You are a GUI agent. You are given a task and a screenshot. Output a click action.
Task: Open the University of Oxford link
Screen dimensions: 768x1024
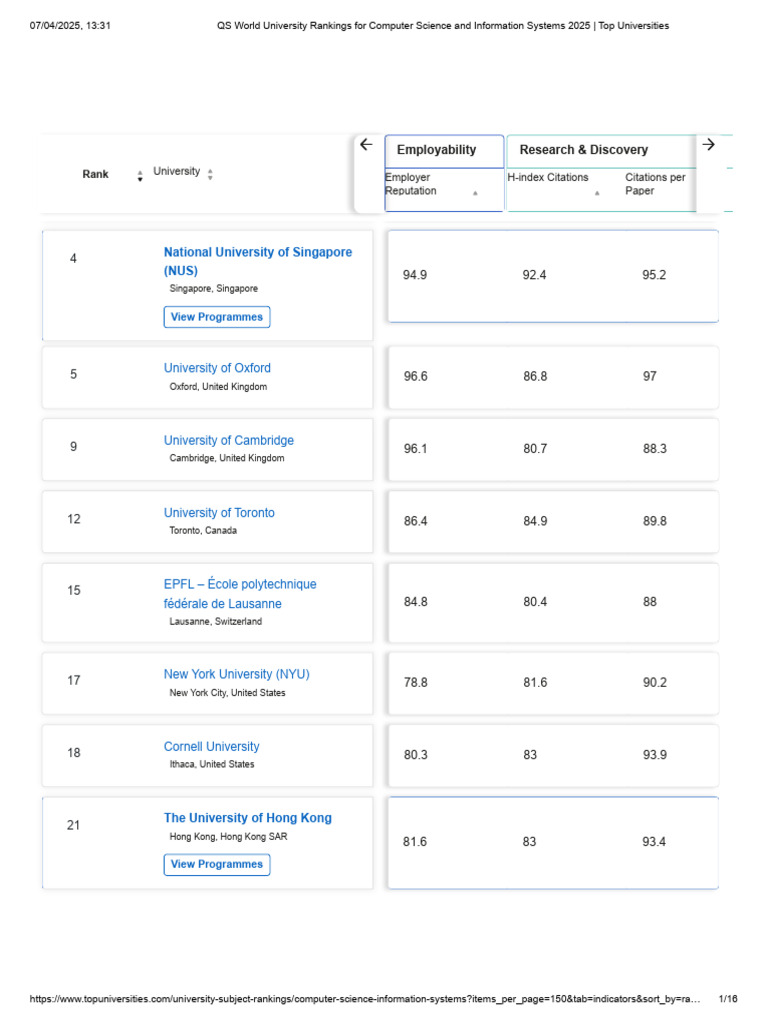coord(217,368)
